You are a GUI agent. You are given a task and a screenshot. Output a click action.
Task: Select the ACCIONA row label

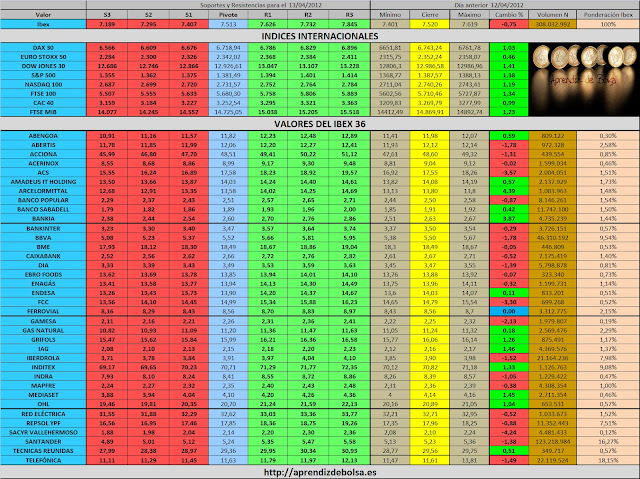(x=43, y=154)
